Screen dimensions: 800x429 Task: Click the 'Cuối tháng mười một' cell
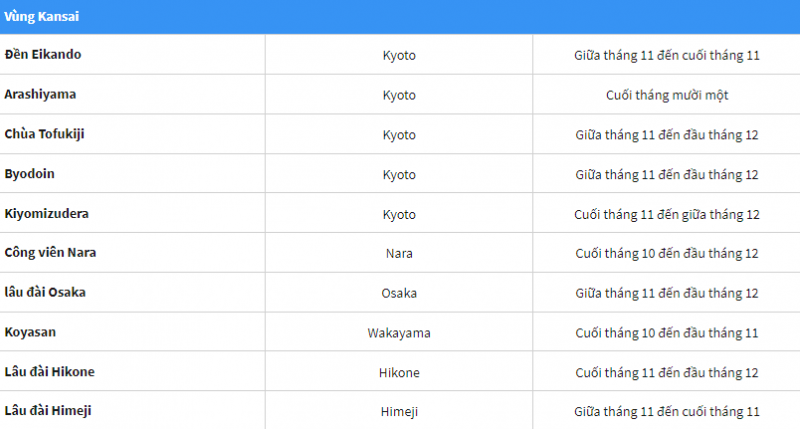(x=667, y=95)
